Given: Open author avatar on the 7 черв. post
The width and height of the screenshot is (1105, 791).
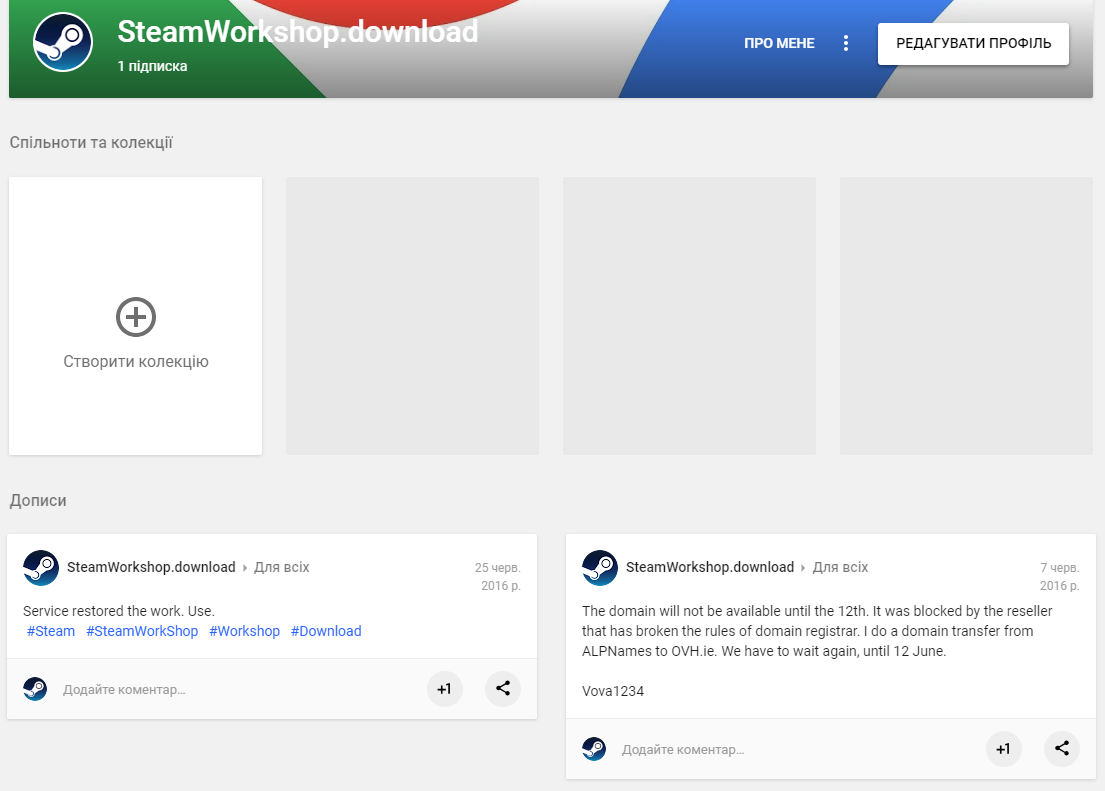Looking at the screenshot, I should pyautogui.click(x=600, y=568).
